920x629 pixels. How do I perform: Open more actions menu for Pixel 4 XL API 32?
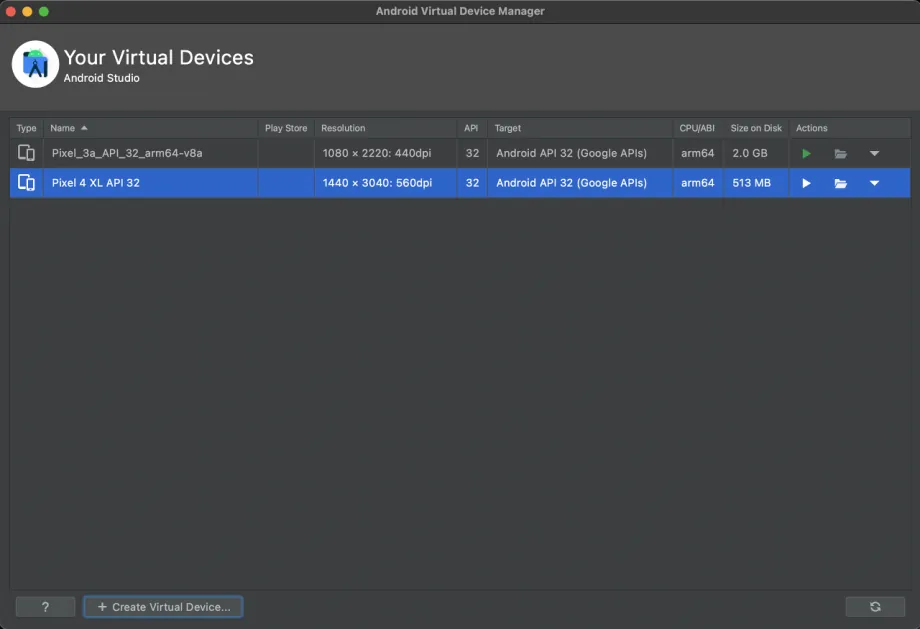tap(874, 183)
